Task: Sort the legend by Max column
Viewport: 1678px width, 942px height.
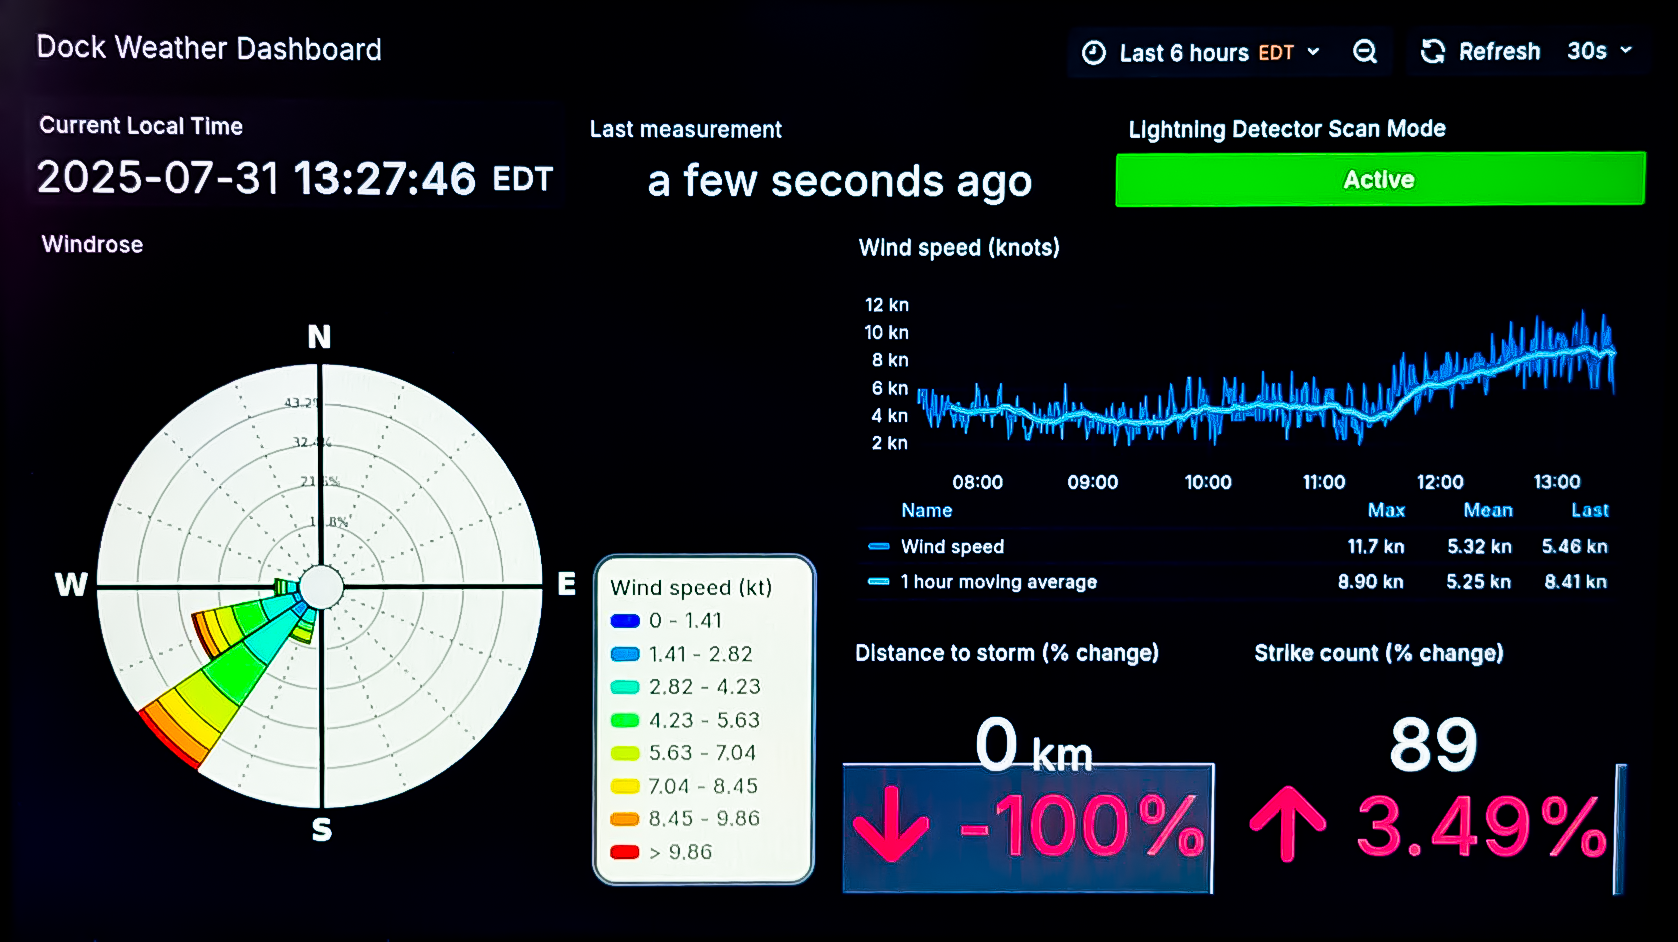Action: click(1386, 511)
